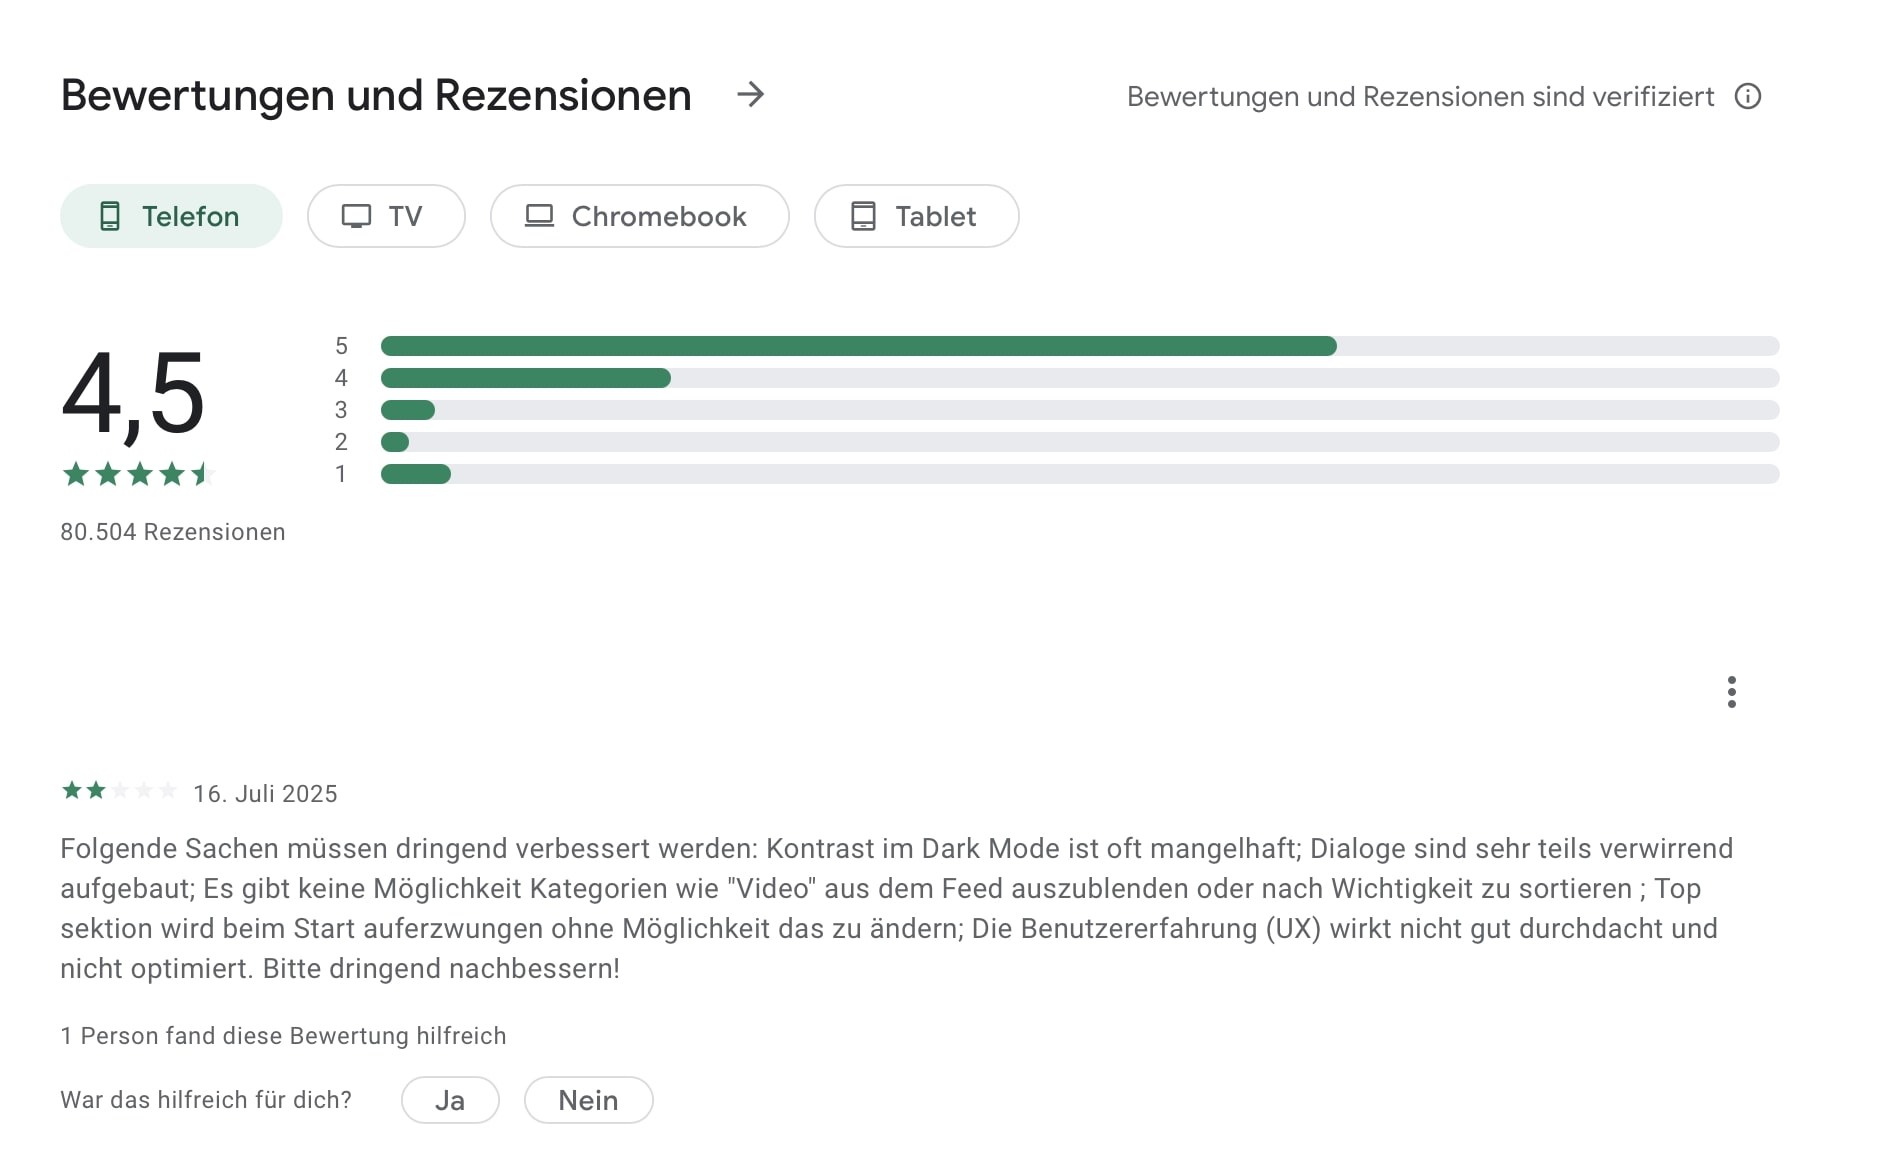Click the 1-star rating bar
The width and height of the screenshot is (1892, 1158).
pos(1080,474)
